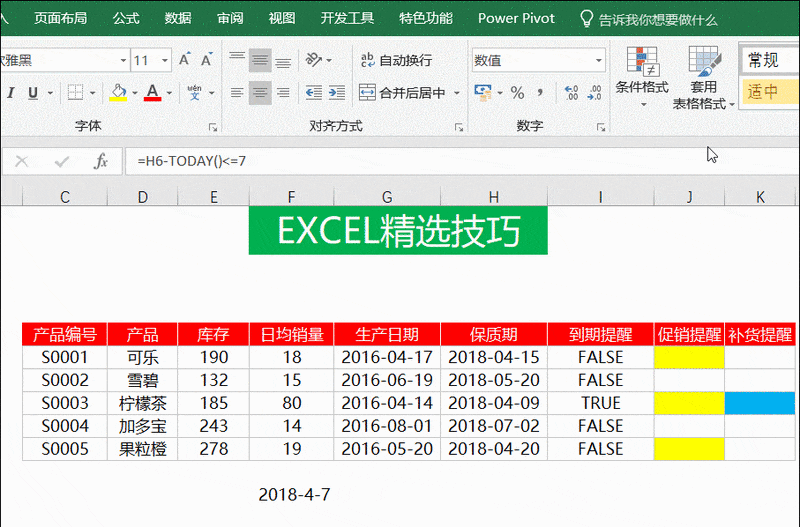
Task: Toggle center horizontal alignment
Action: click(x=260, y=93)
